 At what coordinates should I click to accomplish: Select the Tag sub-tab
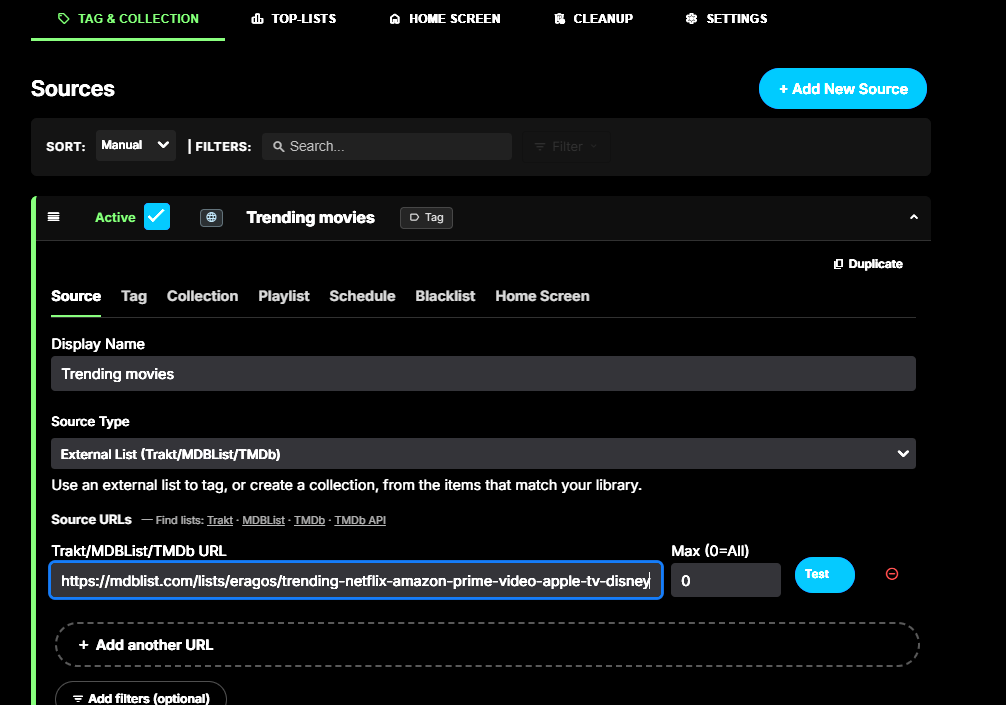(134, 296)
